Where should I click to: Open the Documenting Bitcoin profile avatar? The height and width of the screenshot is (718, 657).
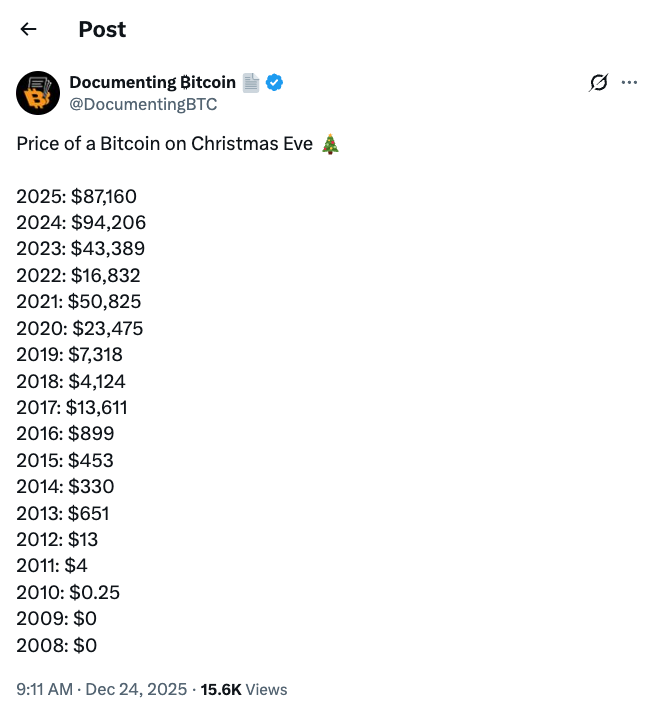(x=38, y=93)
